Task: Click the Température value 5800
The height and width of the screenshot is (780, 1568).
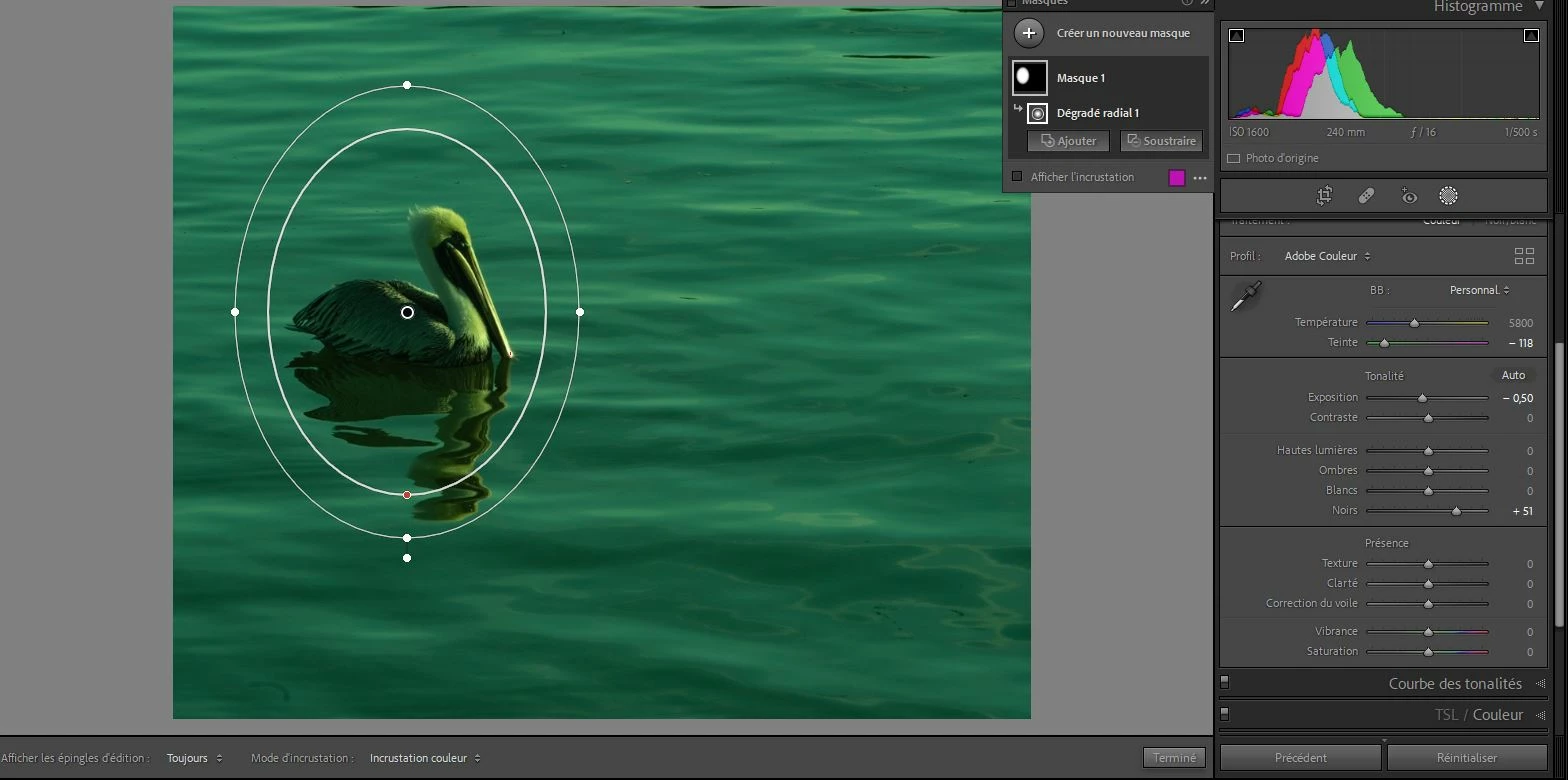Action: click(x=1520, y=323)
